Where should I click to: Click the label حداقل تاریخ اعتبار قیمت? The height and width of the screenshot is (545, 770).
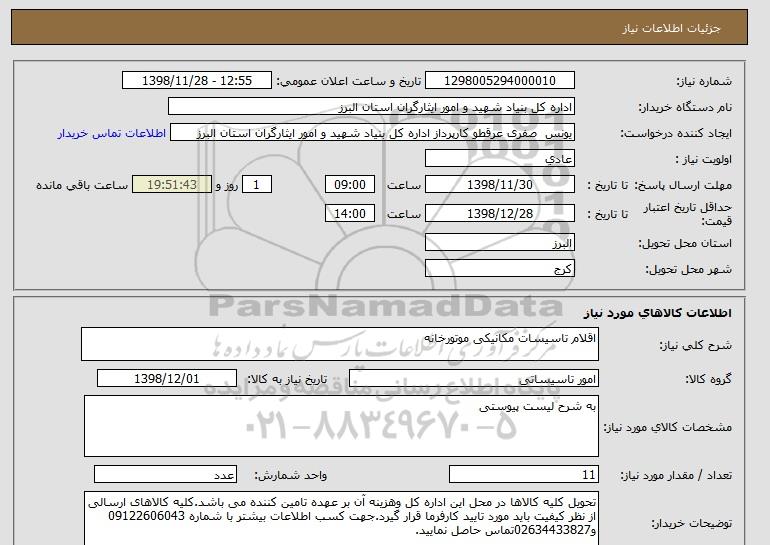pyautogui.click(x=688, y=214)
